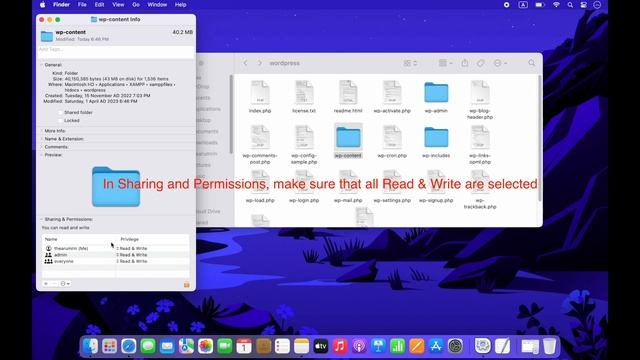Toggle the Shared folder checkbox

(x=60, y=112)
